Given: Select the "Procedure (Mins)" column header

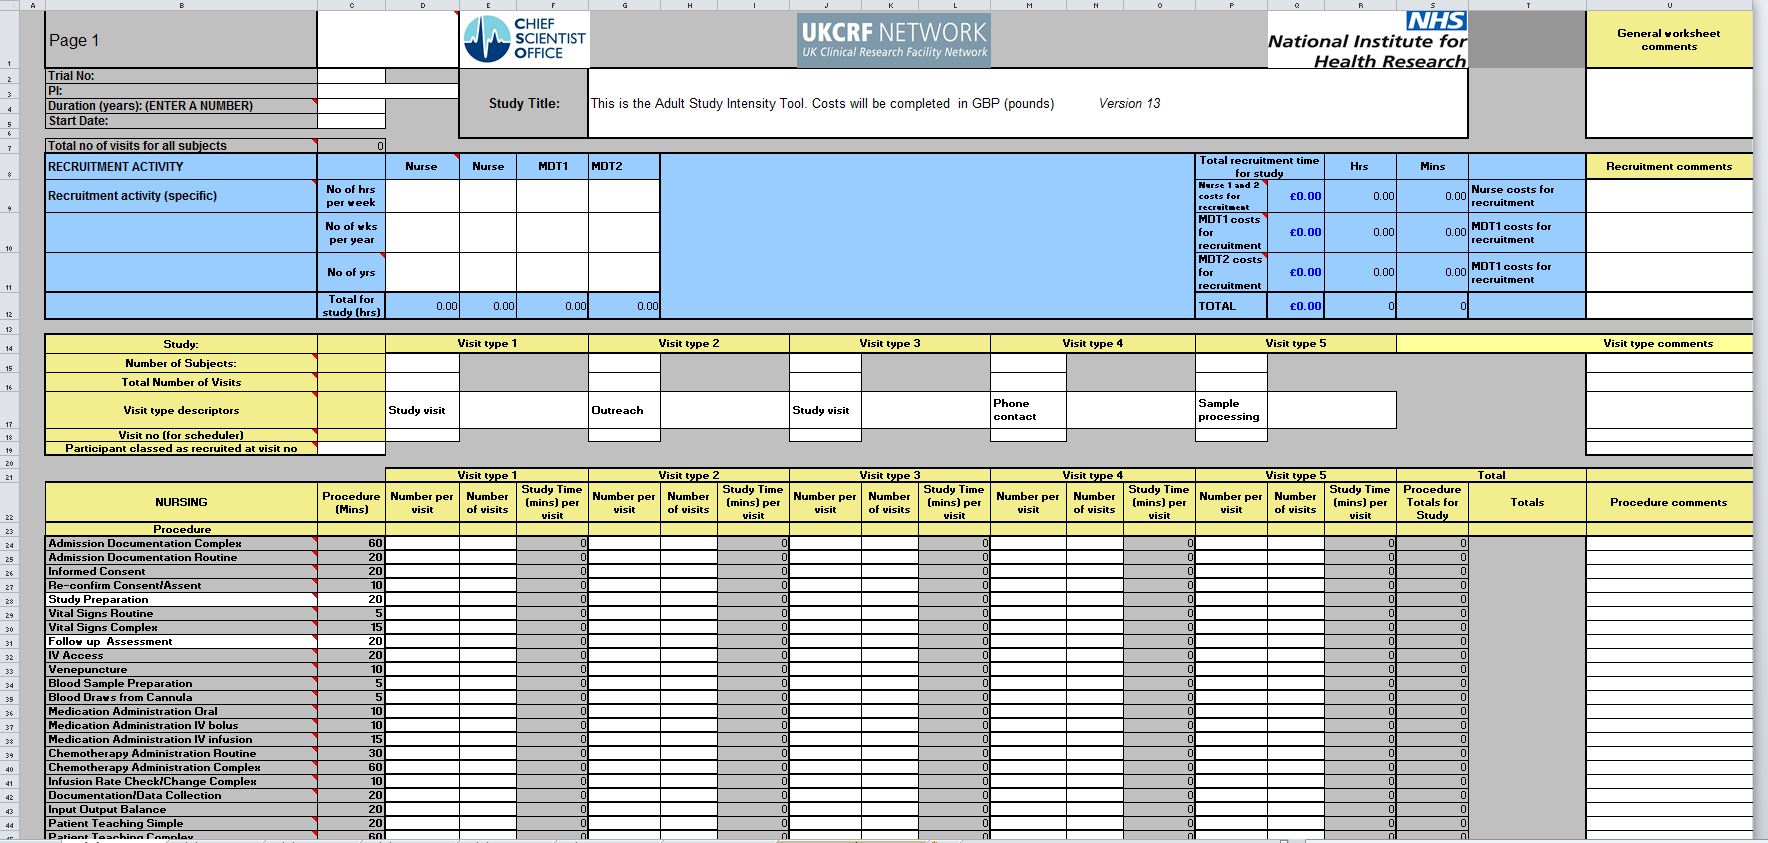Looking at the screenshot, I should point(351,502).
